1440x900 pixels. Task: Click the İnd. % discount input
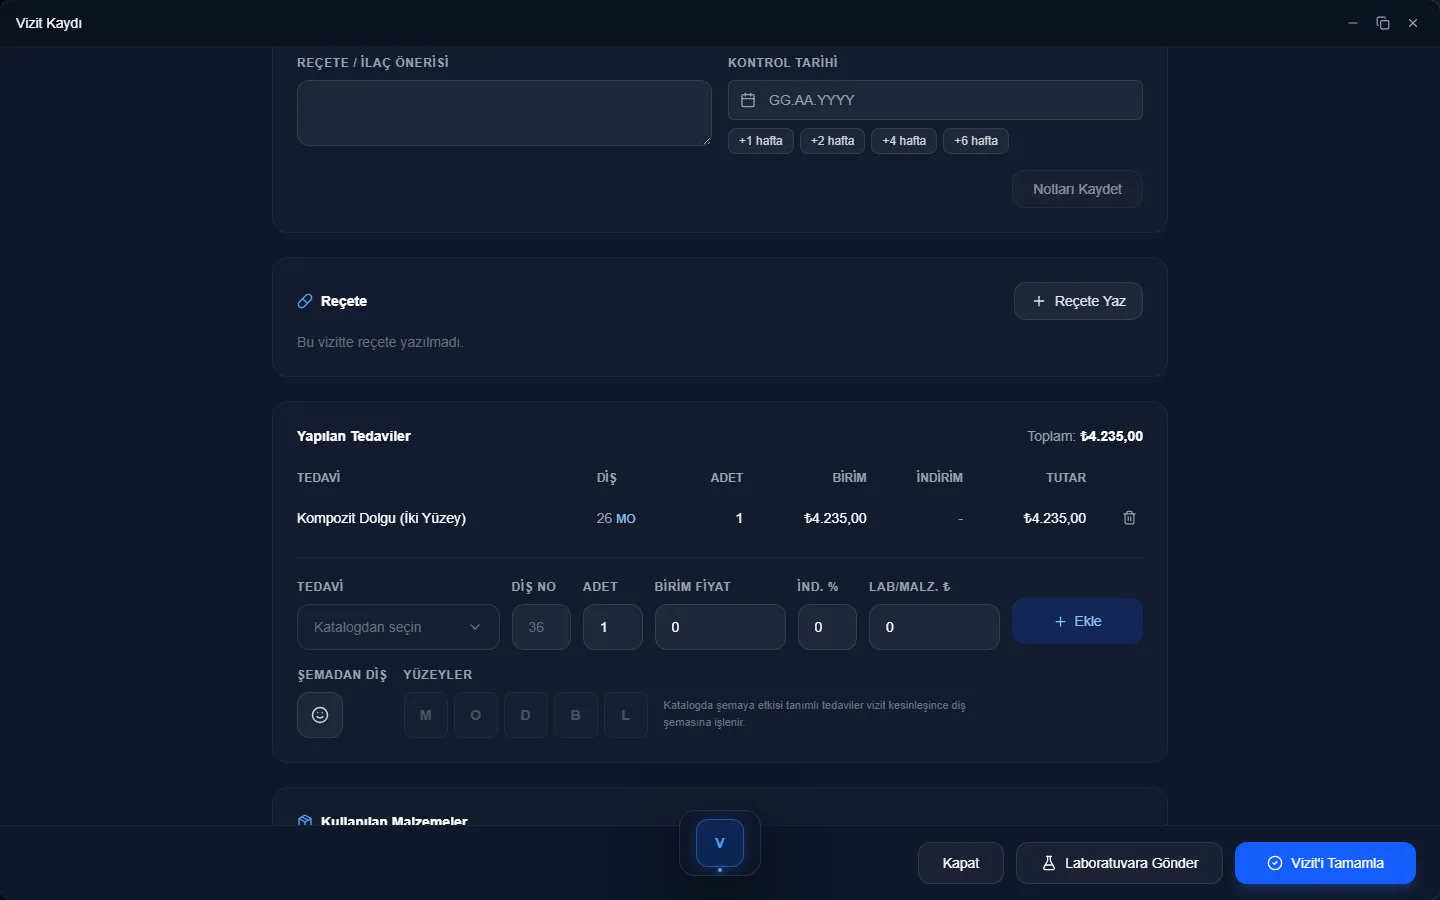click(827, 627)
